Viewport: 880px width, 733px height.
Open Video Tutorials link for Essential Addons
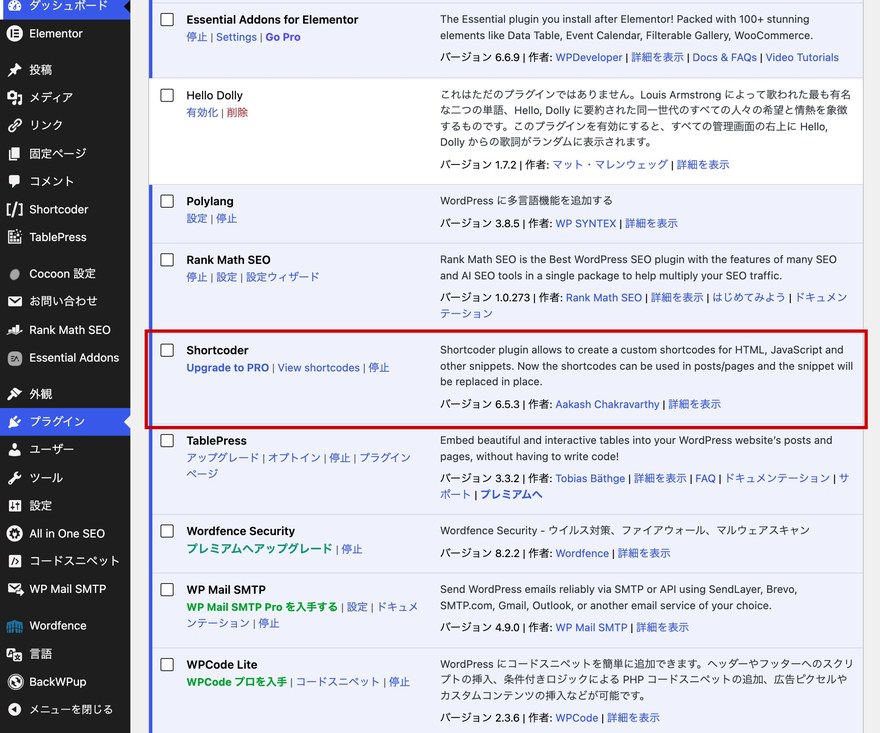coord(802,57)
